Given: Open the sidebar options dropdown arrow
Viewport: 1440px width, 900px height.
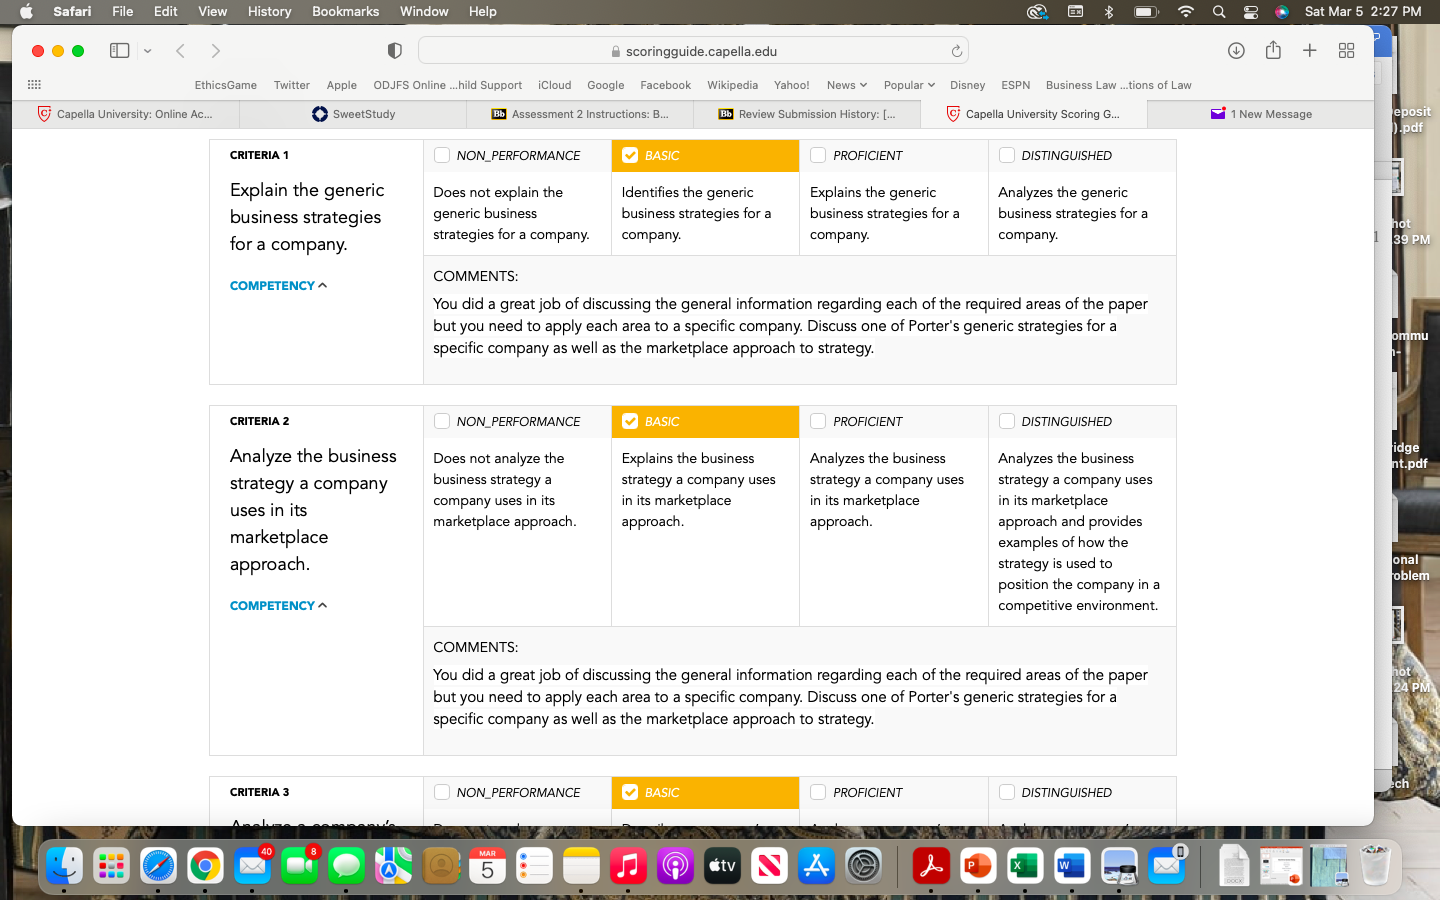Looking at the screenshot, I should (x=147, y=51).
